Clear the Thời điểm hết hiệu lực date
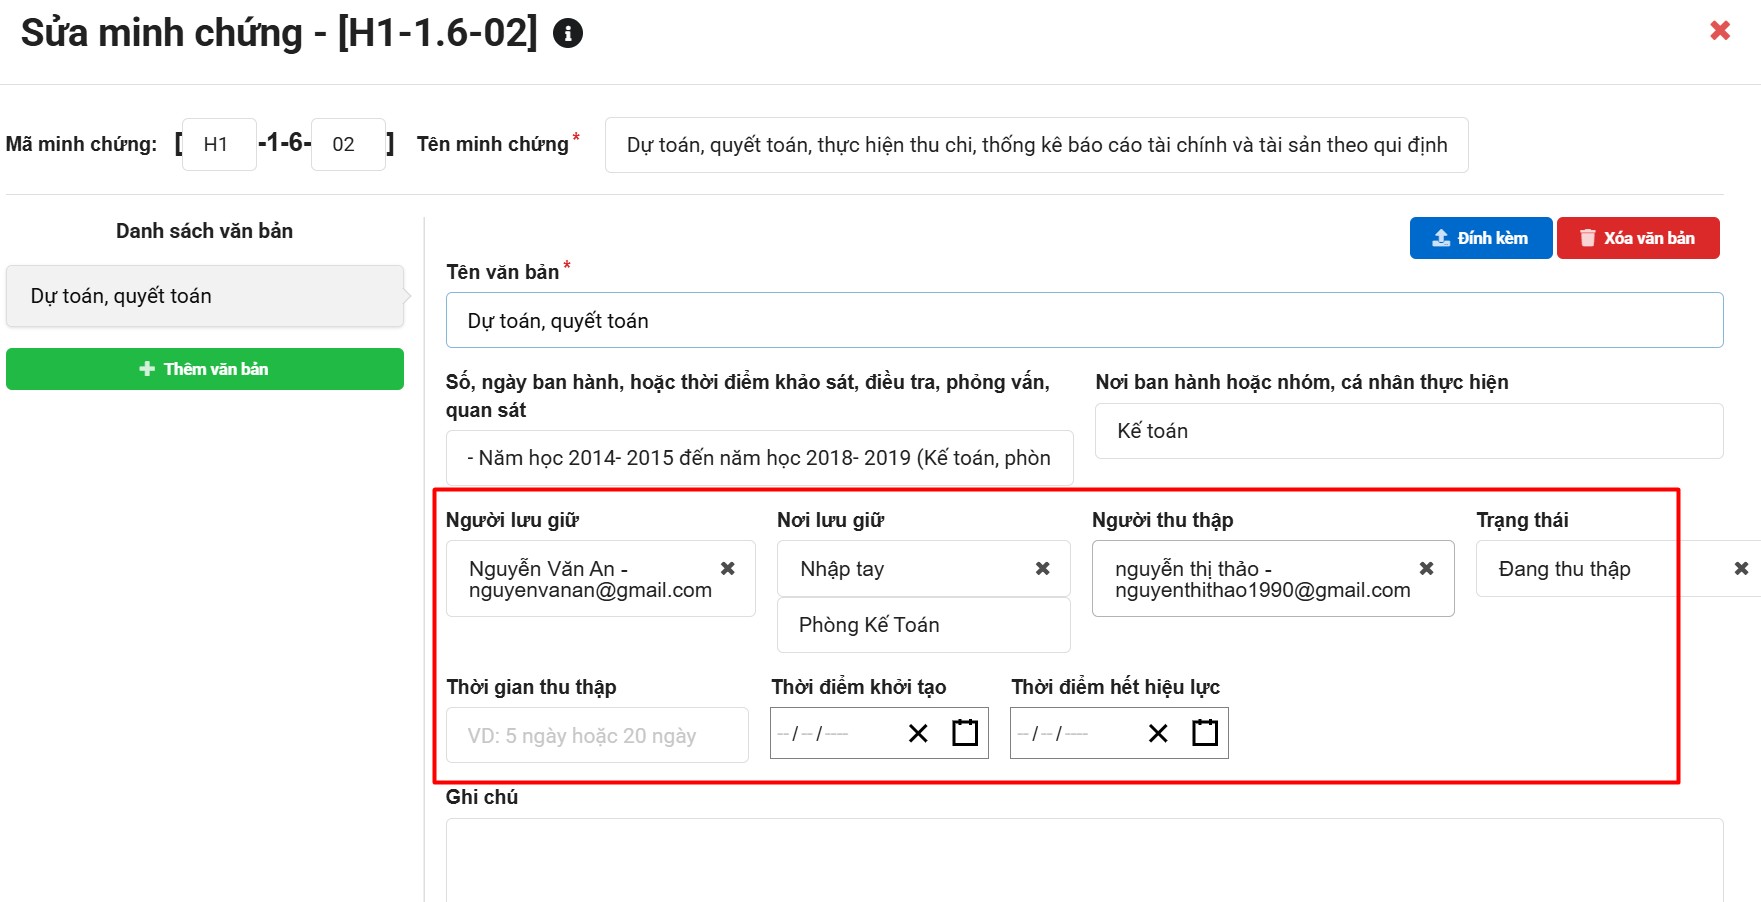The width and height of the screenshot is (1761, 902). pos(1158,734)
